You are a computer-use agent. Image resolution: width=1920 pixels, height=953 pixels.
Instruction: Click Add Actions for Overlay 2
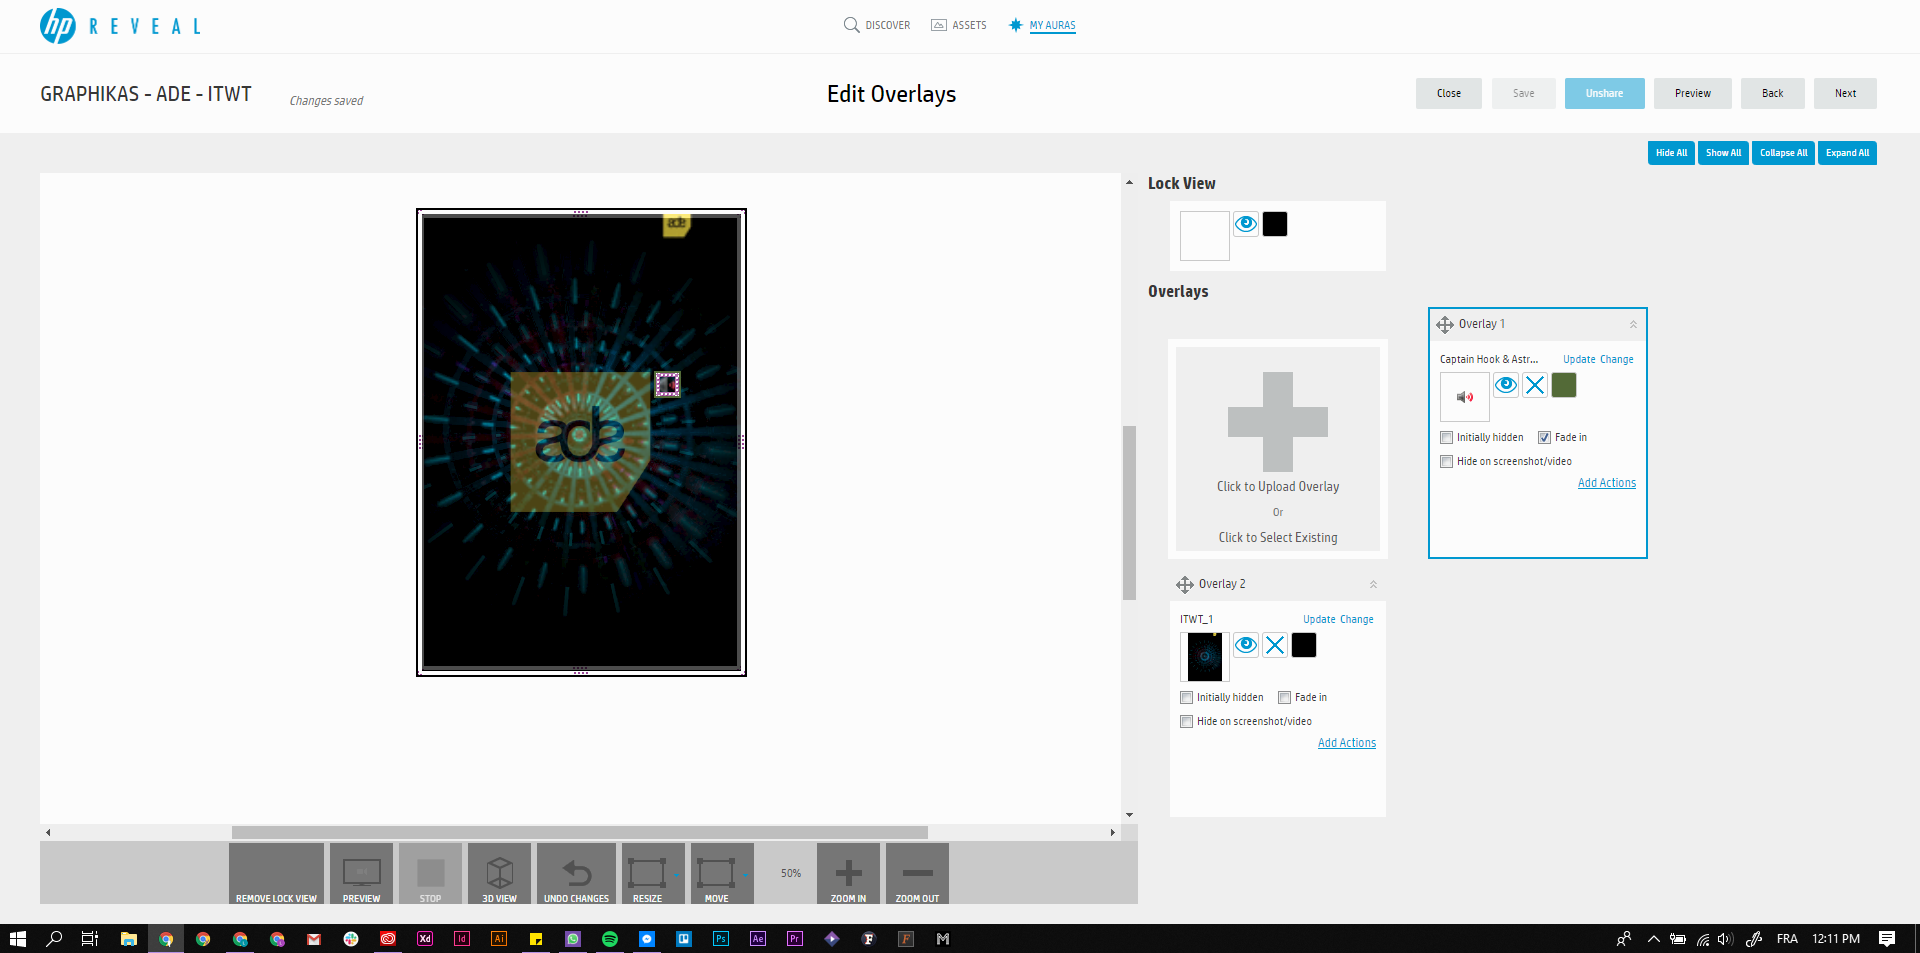tap(1347, 743)
